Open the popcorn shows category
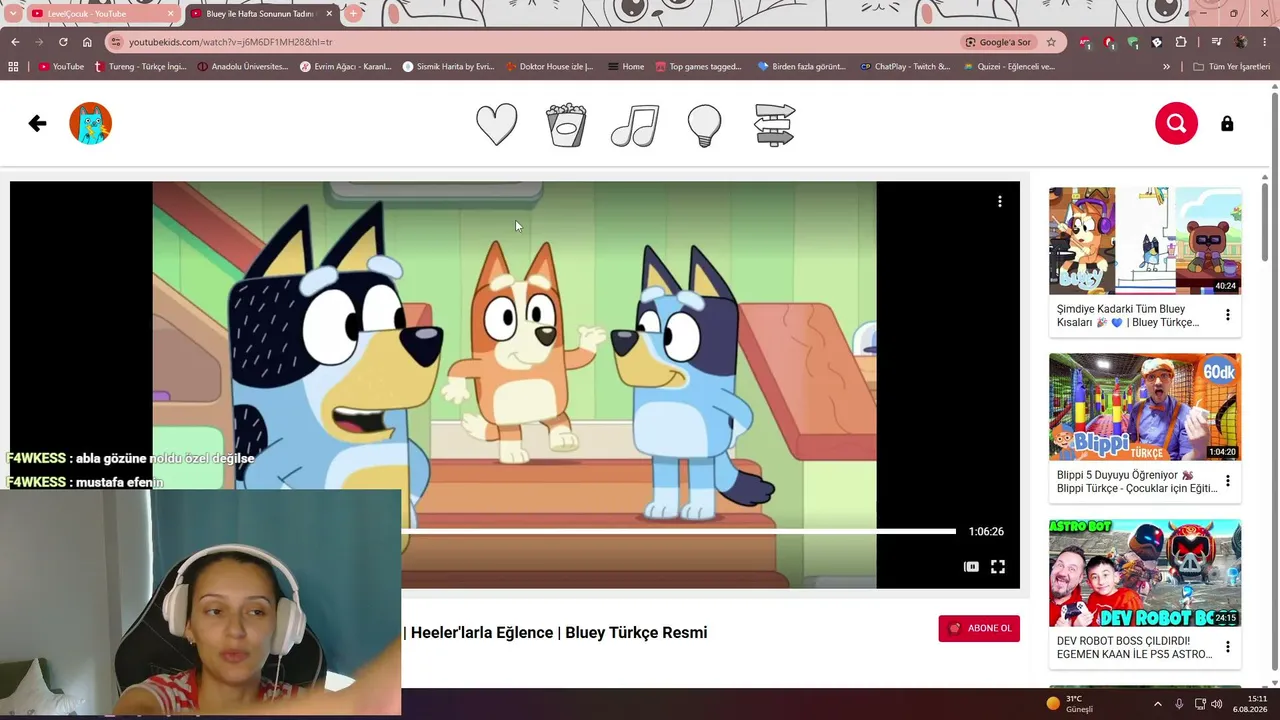 click(566, 125)
